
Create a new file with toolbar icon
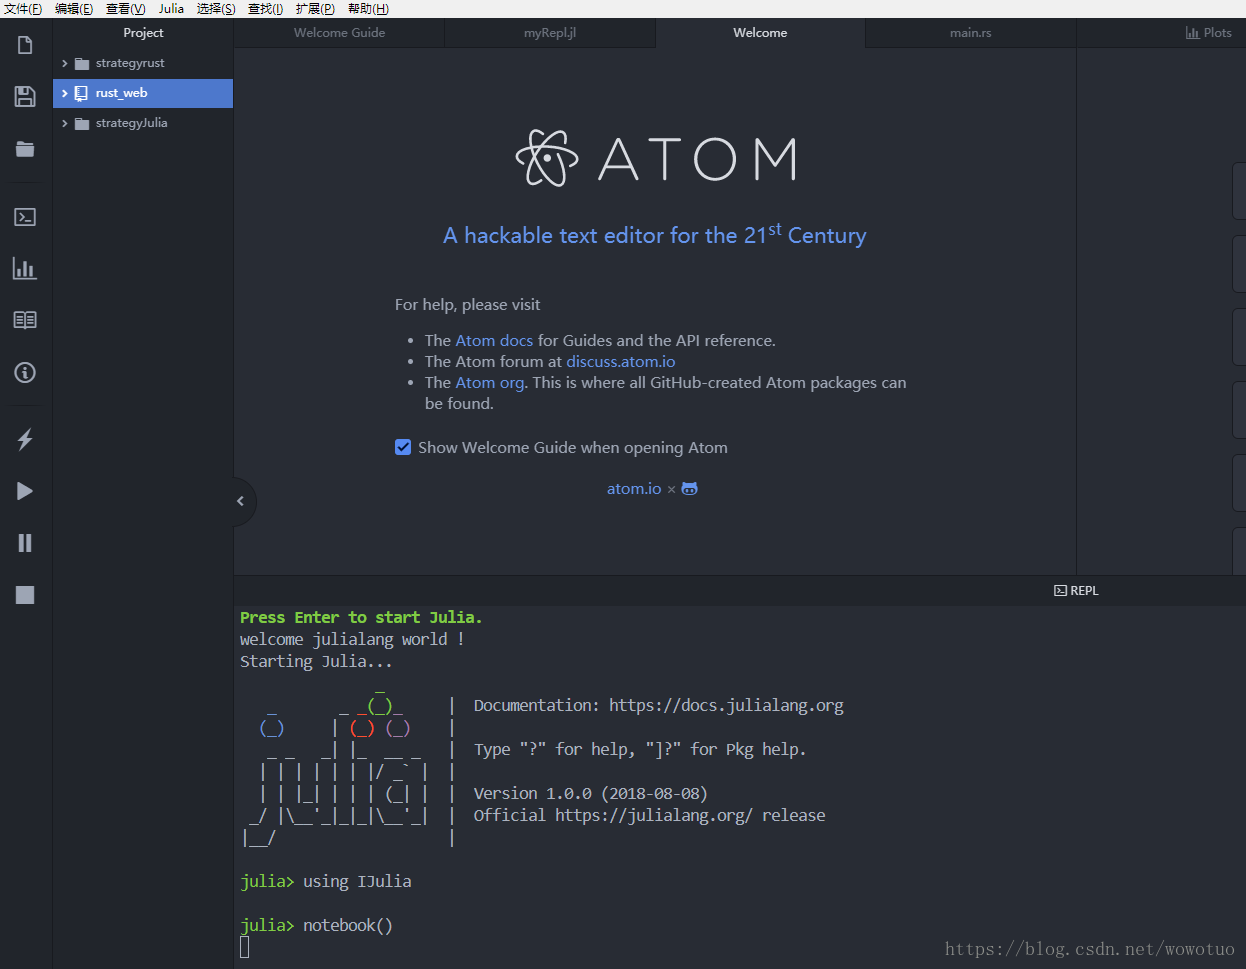(x=25, y=45)
